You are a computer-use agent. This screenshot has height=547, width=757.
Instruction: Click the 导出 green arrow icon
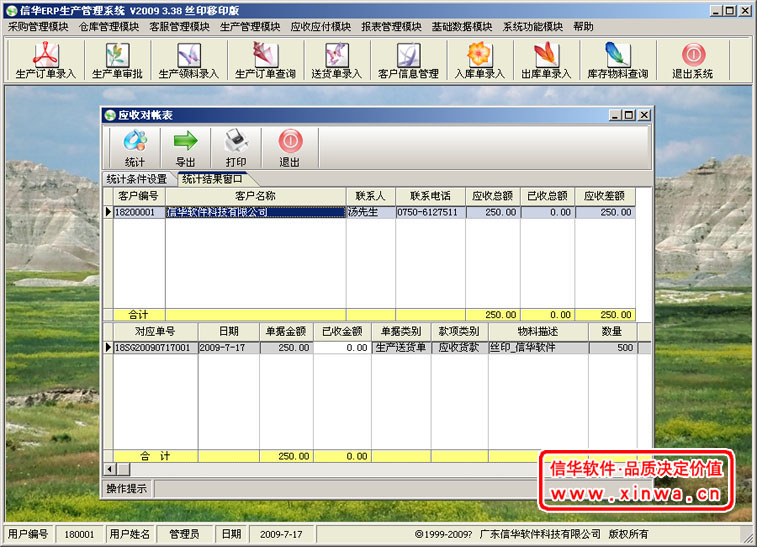pyautogui.click(x=185, y=148)
